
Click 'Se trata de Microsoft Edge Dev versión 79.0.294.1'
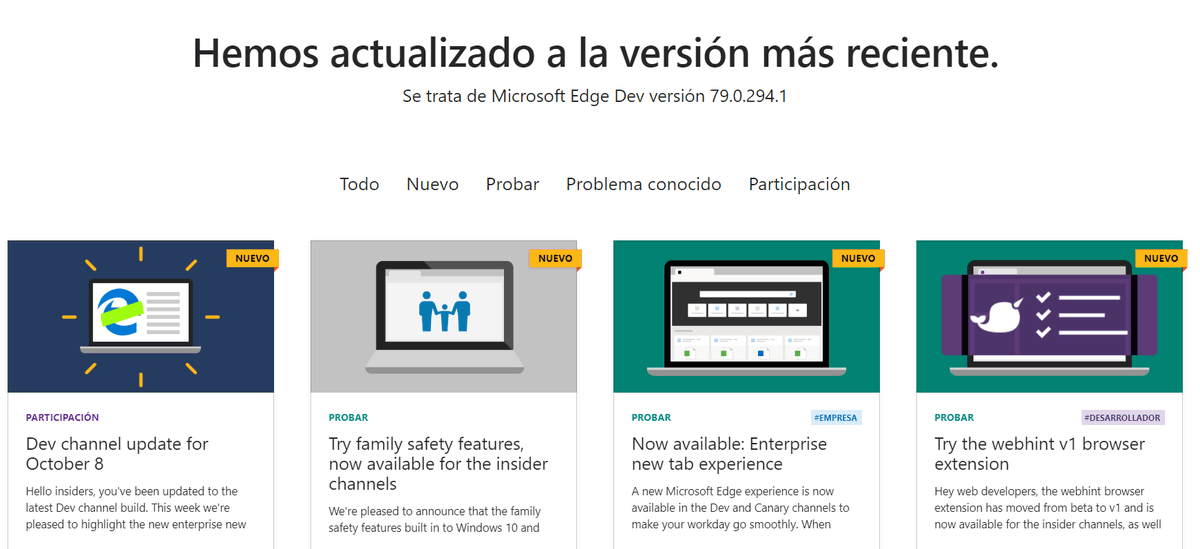(x=595, y=97)
